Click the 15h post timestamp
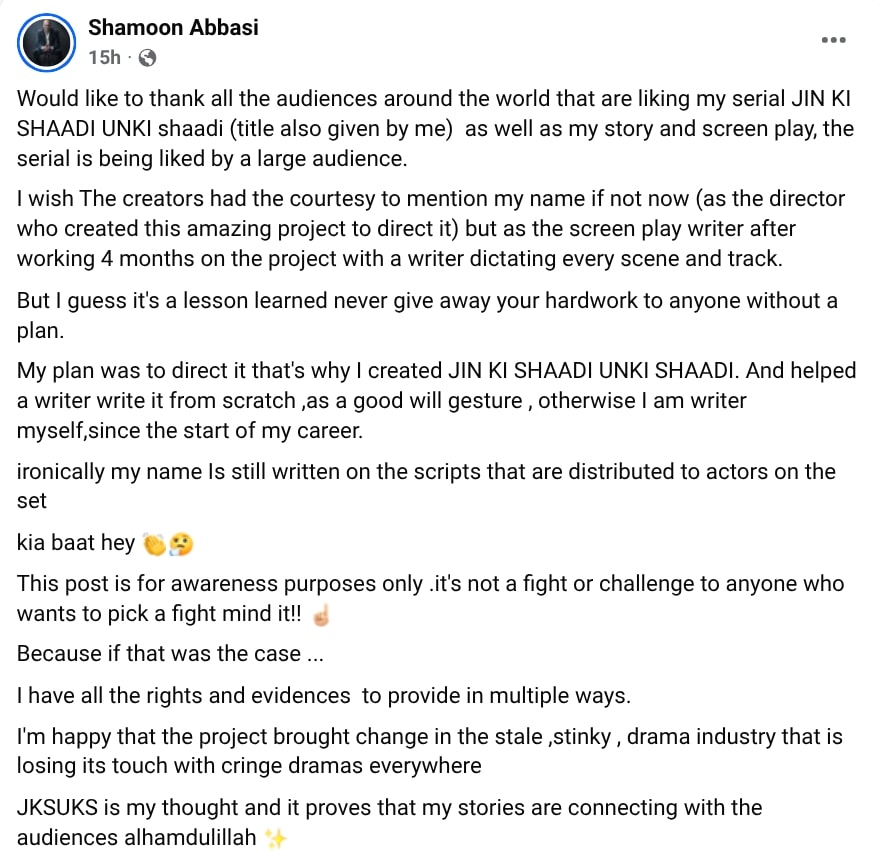 [104, 58]
